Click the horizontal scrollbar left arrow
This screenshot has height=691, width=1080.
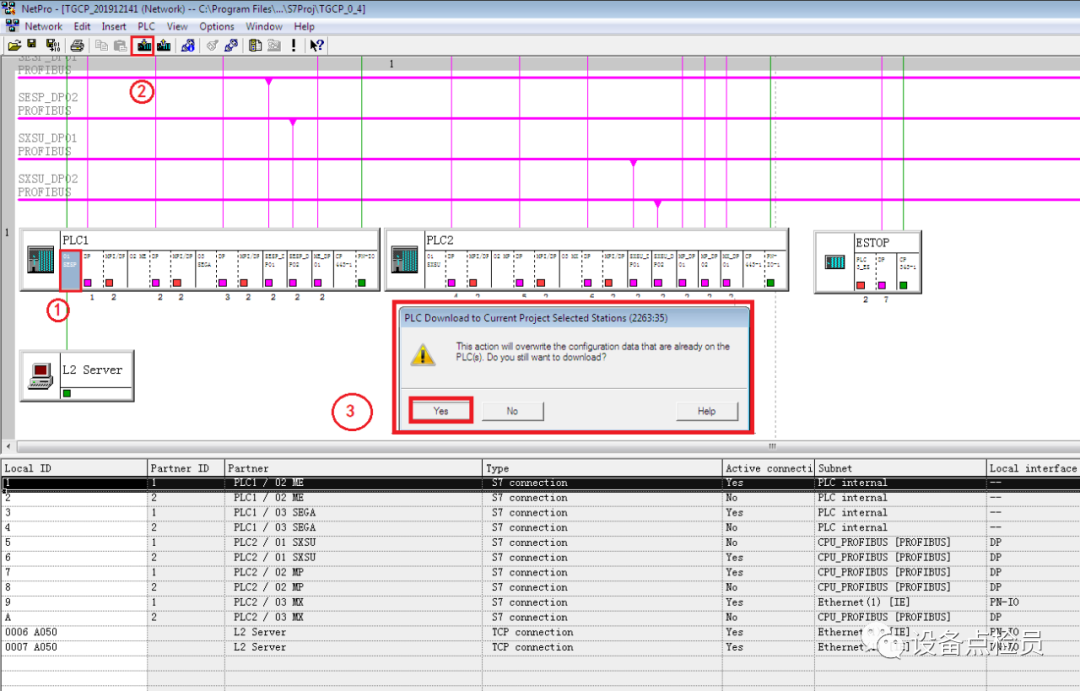click(8, 446)
